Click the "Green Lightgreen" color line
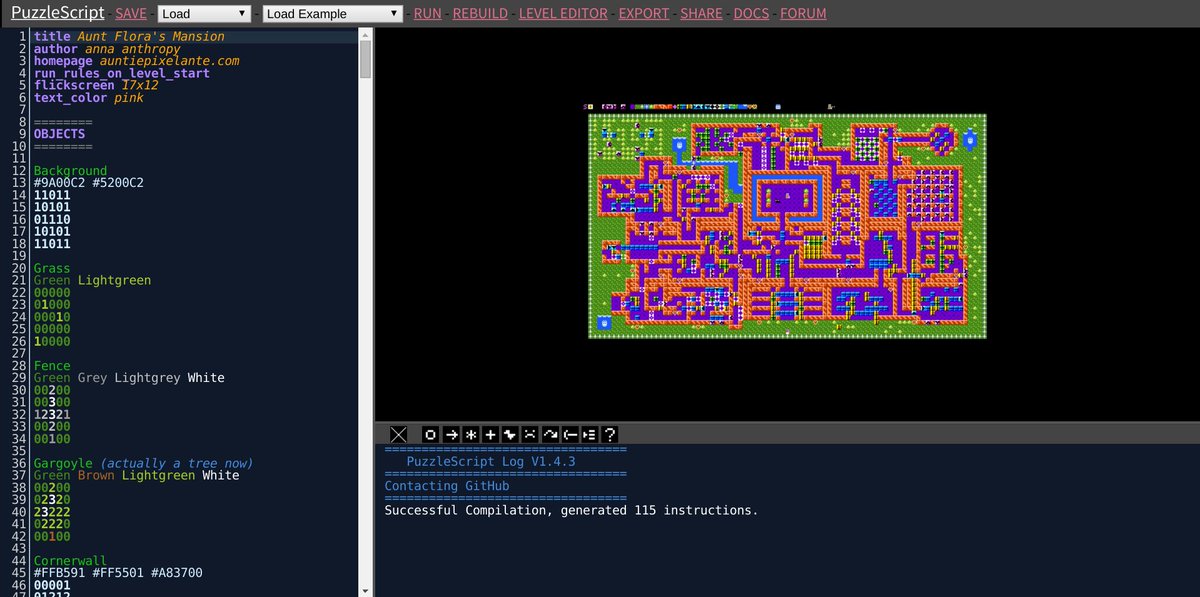 pos(92,281)
